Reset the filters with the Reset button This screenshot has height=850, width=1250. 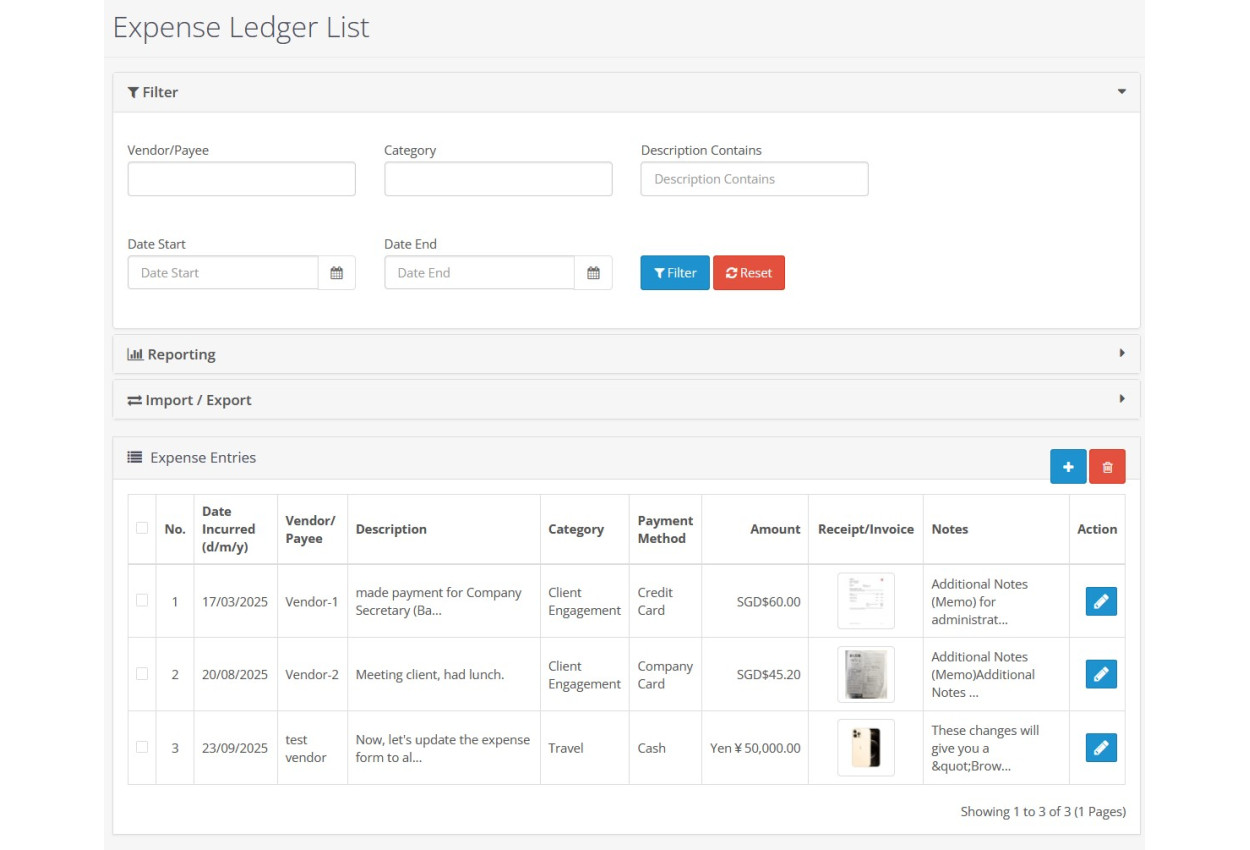point(748,273)
